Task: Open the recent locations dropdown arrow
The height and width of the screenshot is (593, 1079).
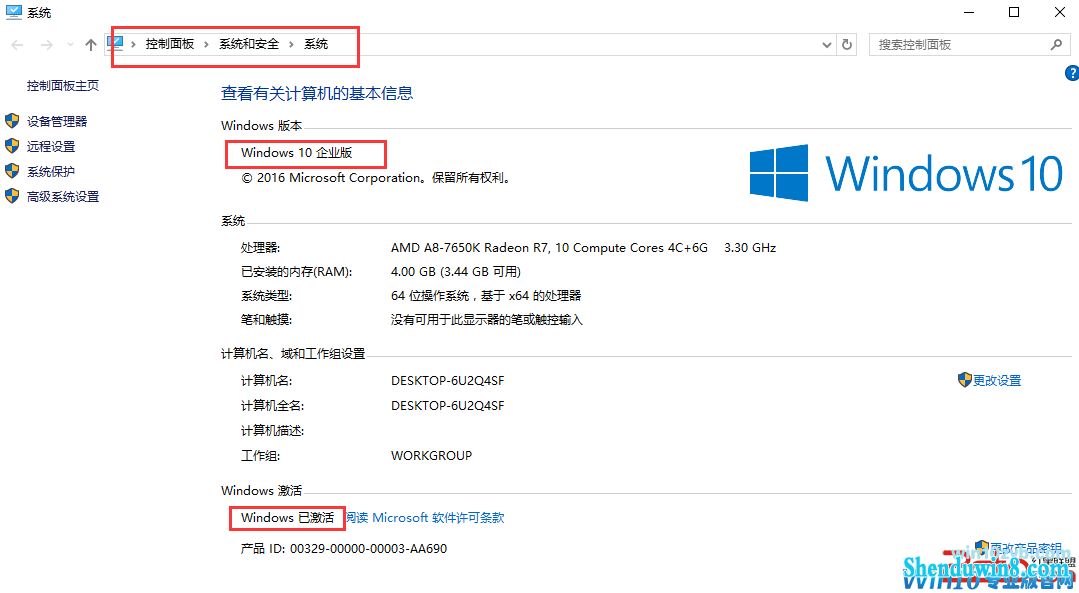Action: (70, 45)
